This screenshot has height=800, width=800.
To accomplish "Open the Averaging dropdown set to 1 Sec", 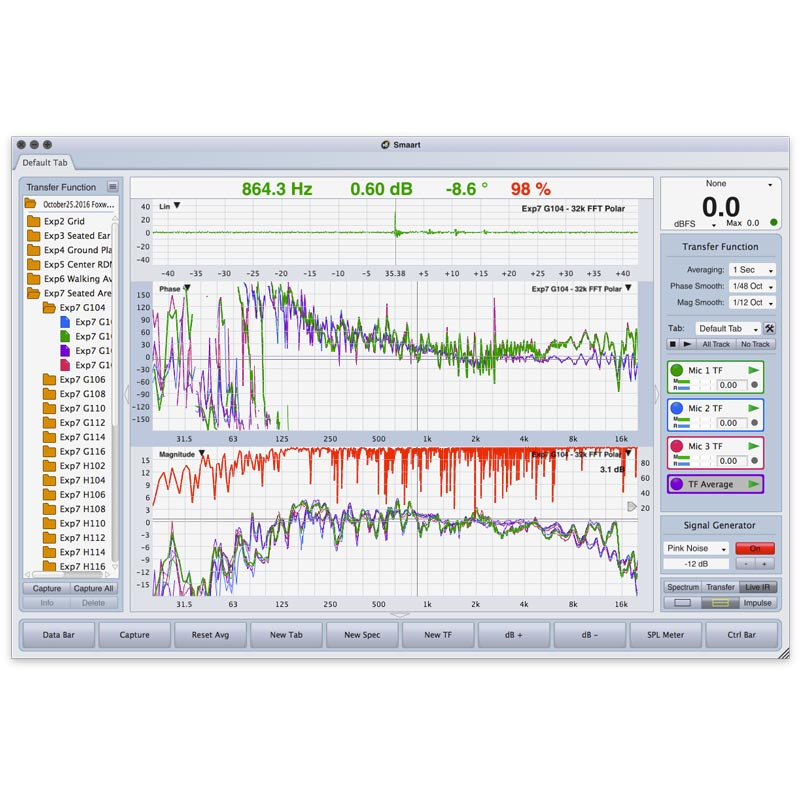I will tap(752, 269).
